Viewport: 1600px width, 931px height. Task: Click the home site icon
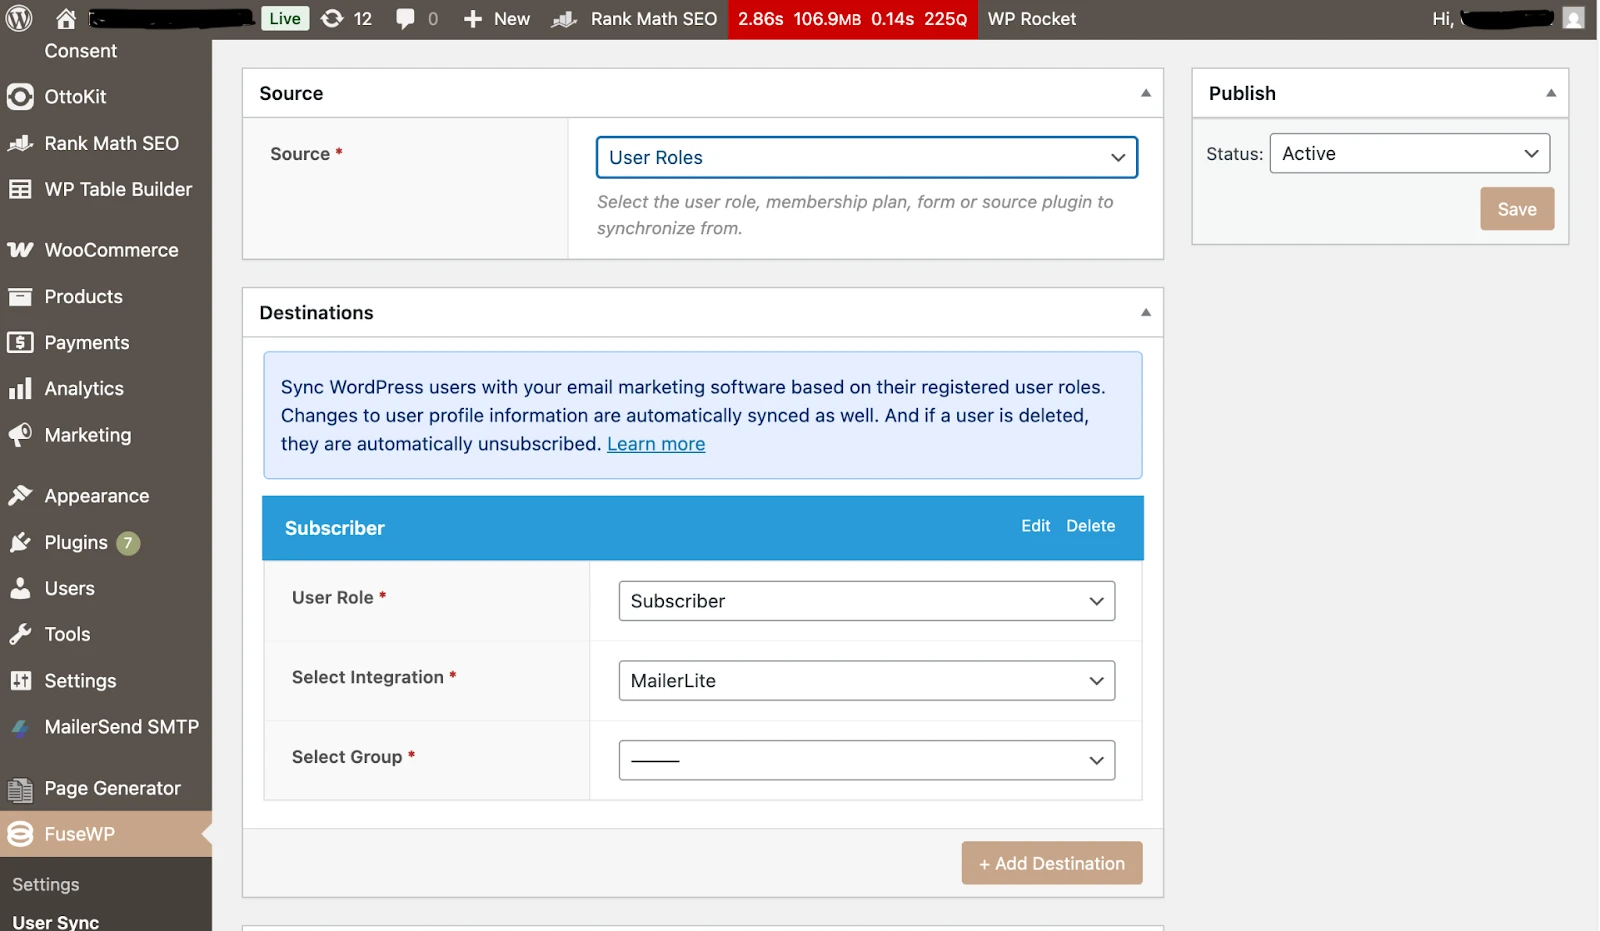(x=66, y=18)
